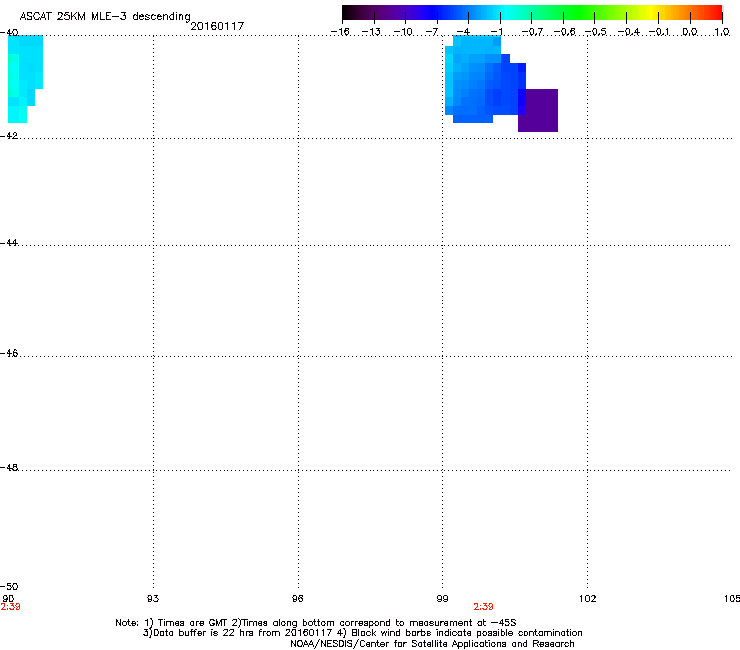Click the 90 longitude axis label
The image size is (740, 650).
tap(8, 599)
